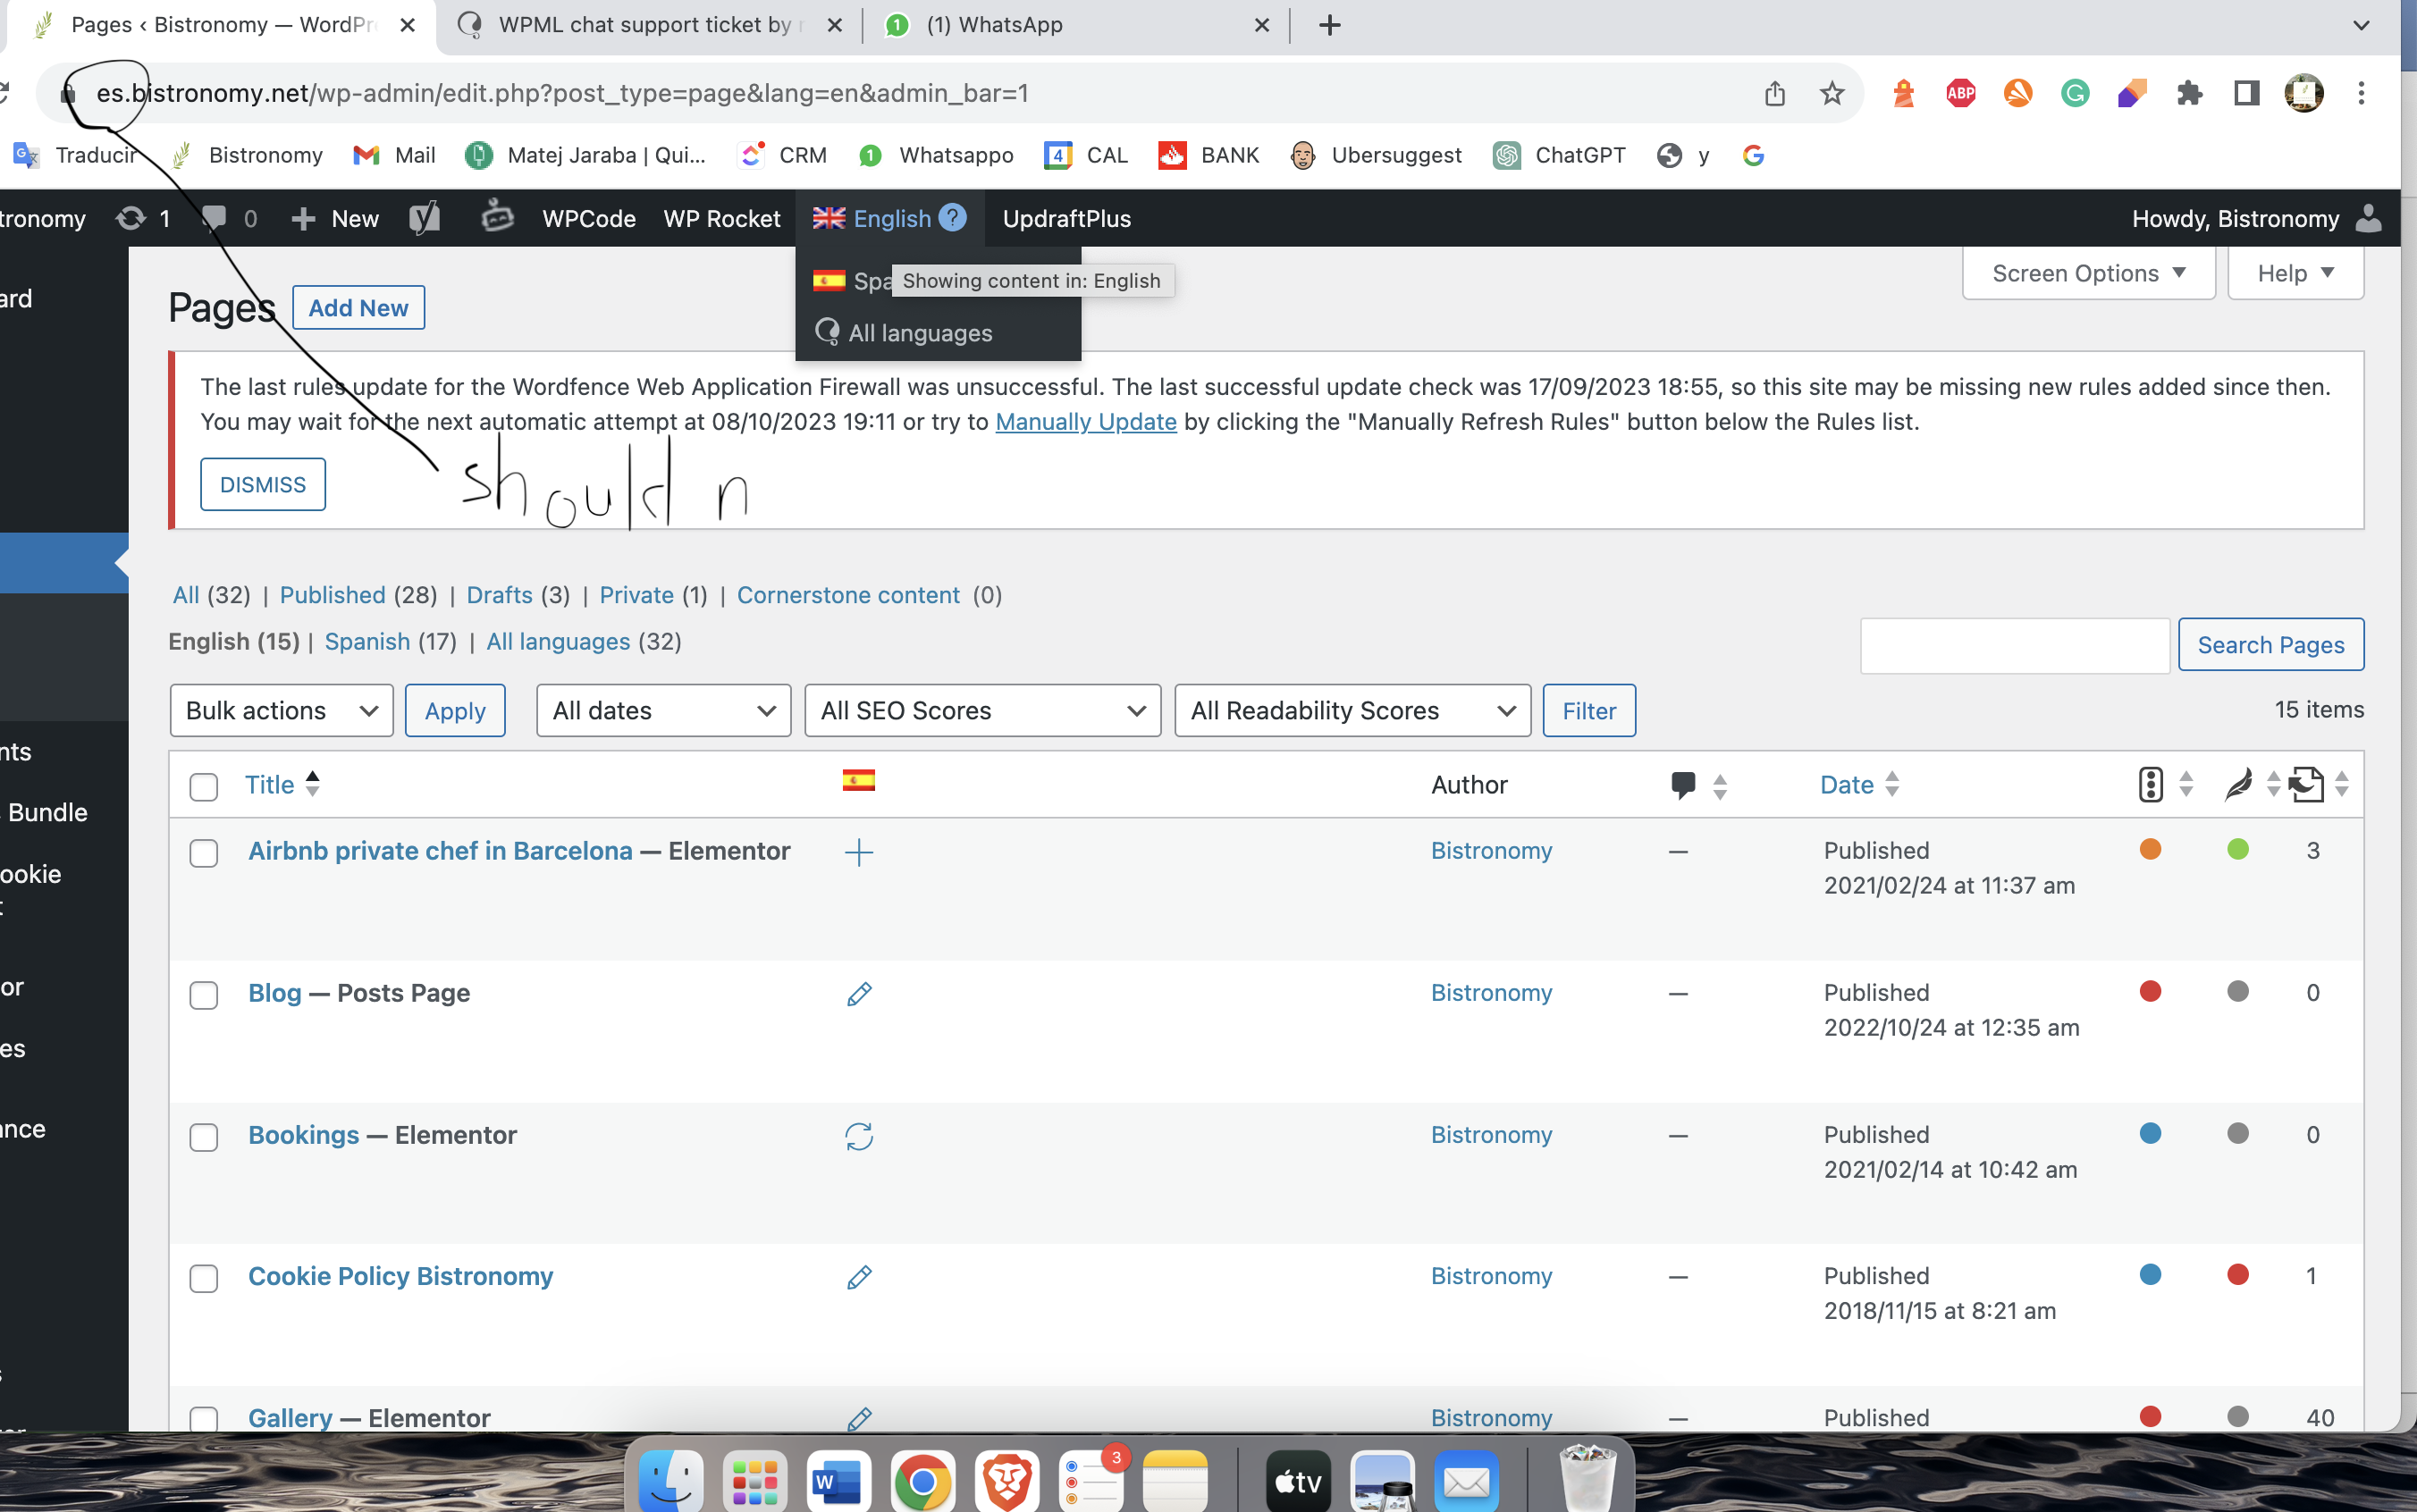Open the Grammarly extension icon
Image resolution: width=2417 pixels, height=1512 pixels.
point(2075,93)
